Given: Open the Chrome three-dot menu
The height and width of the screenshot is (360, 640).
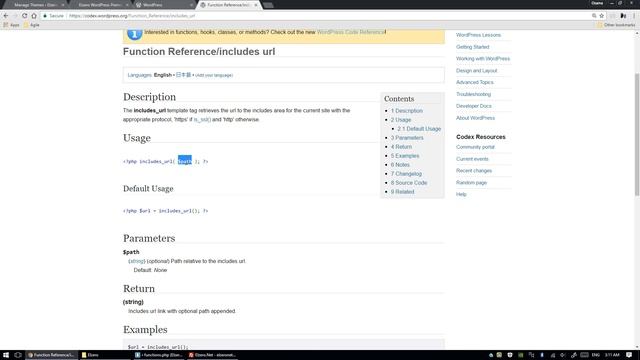Looking at the screenshot, I should coord(634,16).
